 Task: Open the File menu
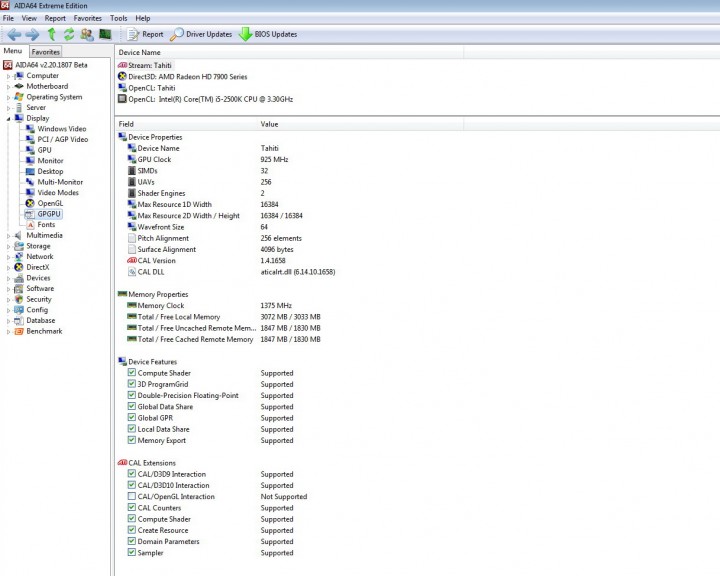coord(8,18)
